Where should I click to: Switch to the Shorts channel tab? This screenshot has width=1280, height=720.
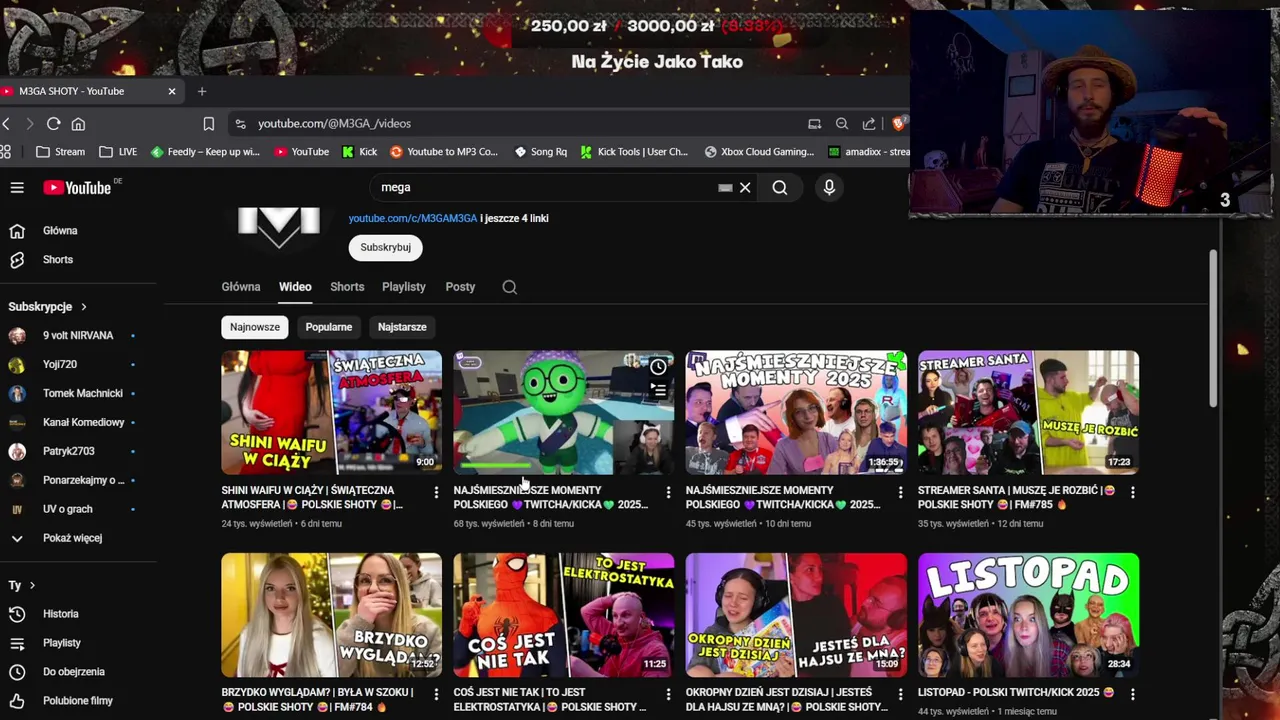(347, 287)
